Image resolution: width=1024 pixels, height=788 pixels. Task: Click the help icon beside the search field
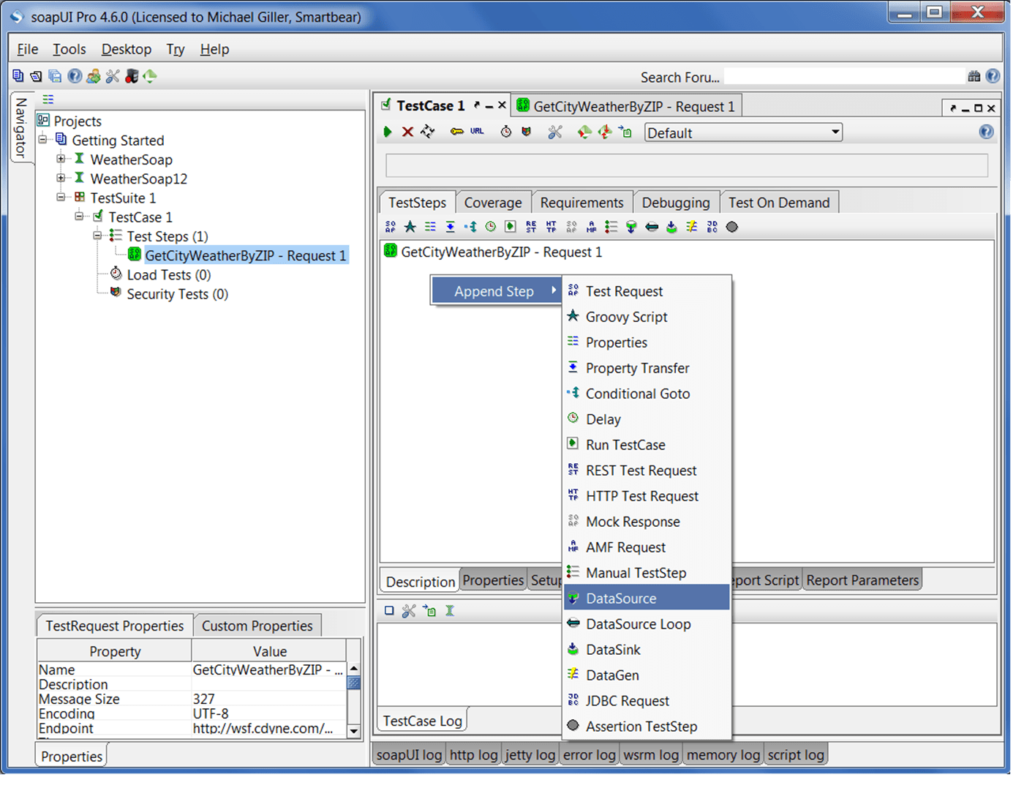click(992, 76)
